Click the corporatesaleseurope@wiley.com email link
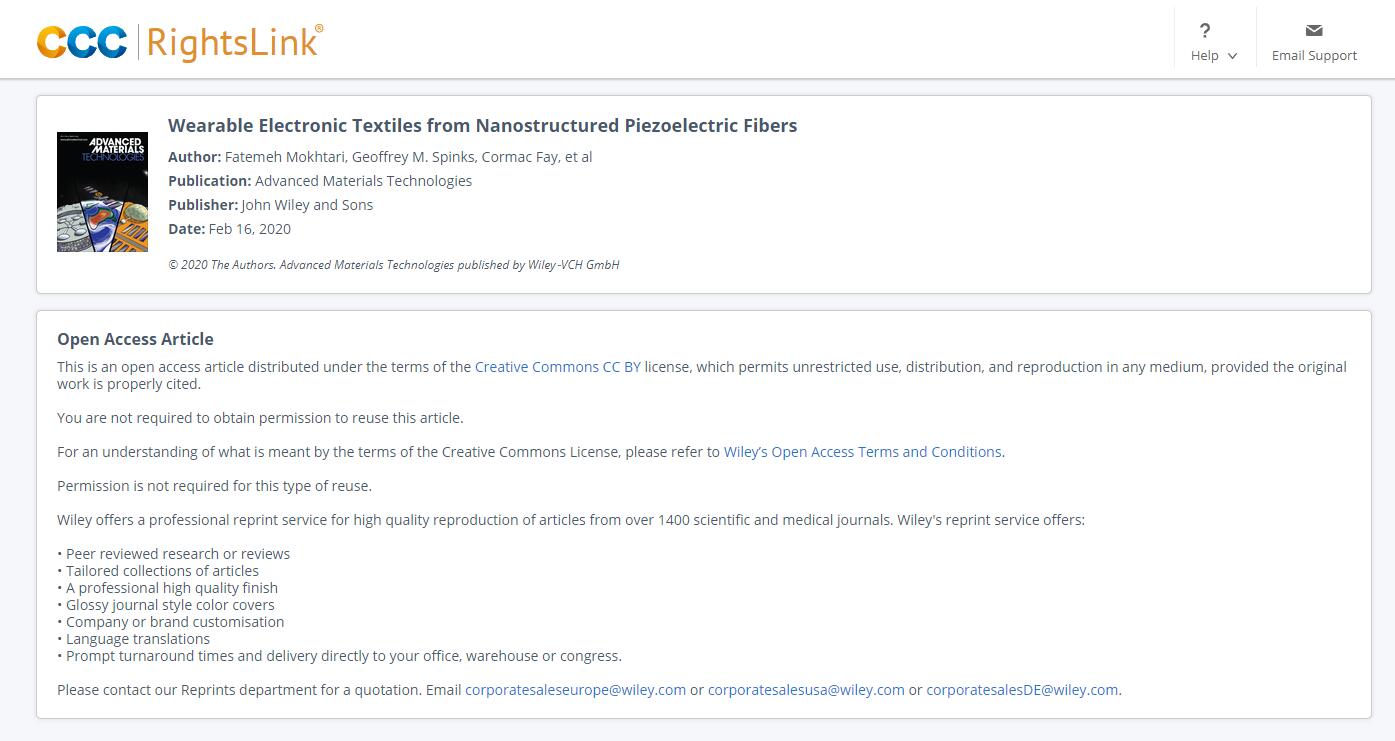The height and width of the screenshot is (741, 1395). [575, 690]
